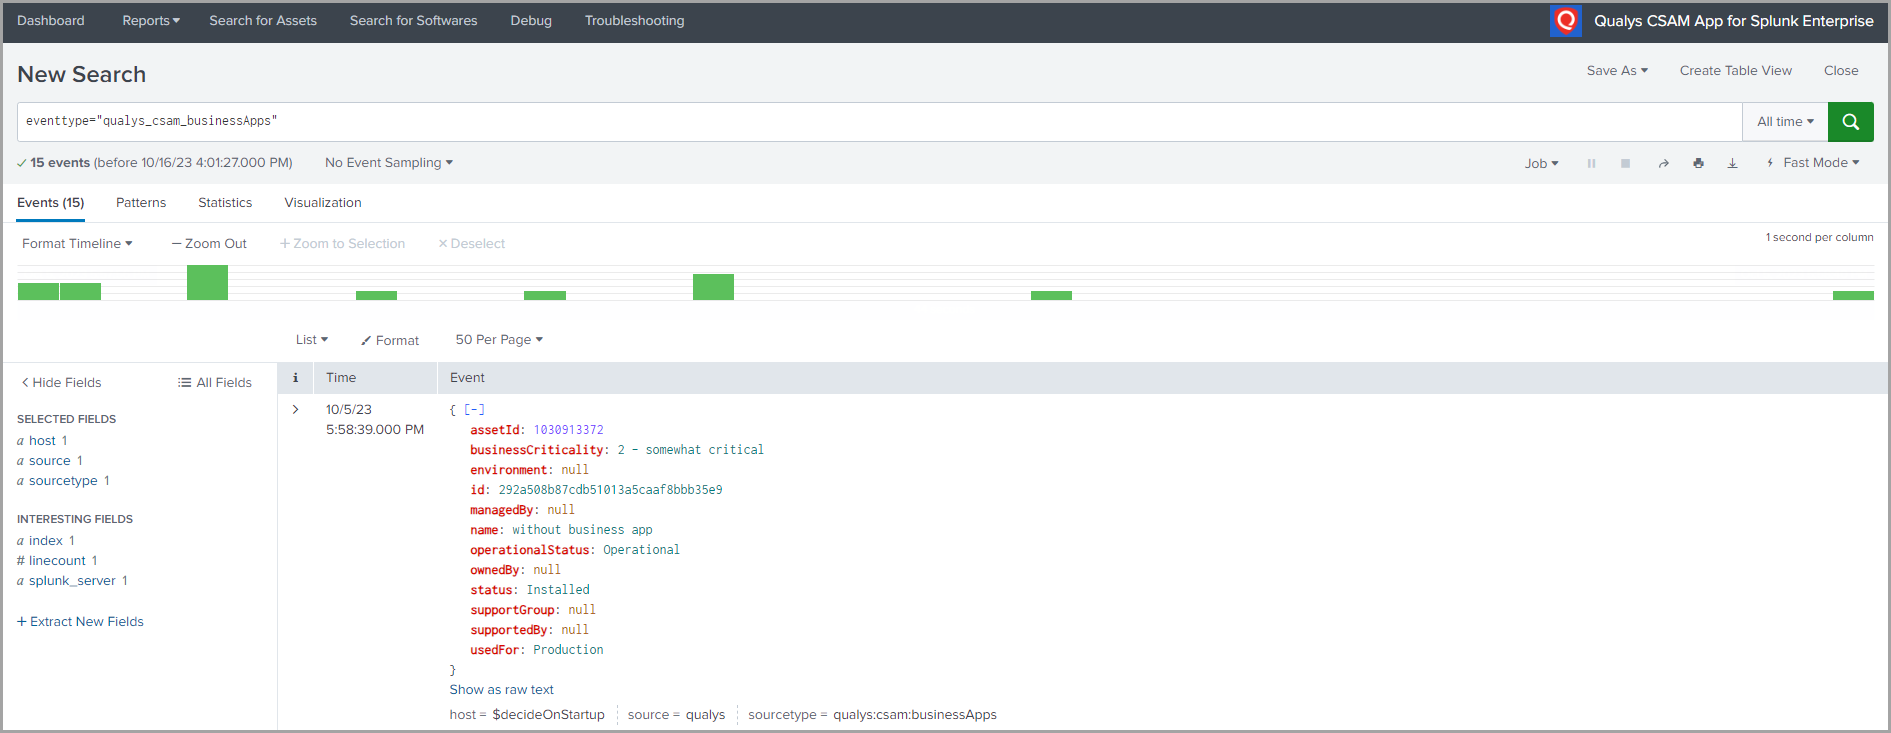Switch to the Visualization tab

[323, 202]
